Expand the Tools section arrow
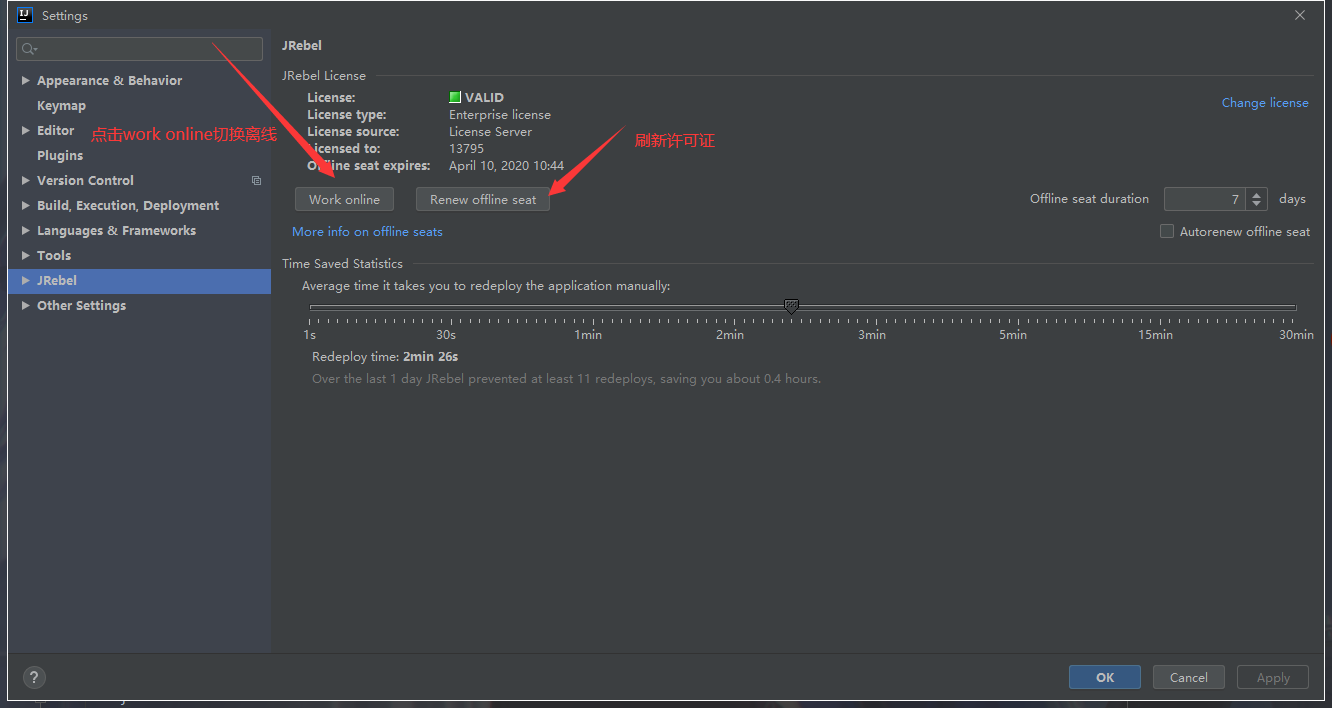This screenshot has height=708, width=1332. point(26,255)
